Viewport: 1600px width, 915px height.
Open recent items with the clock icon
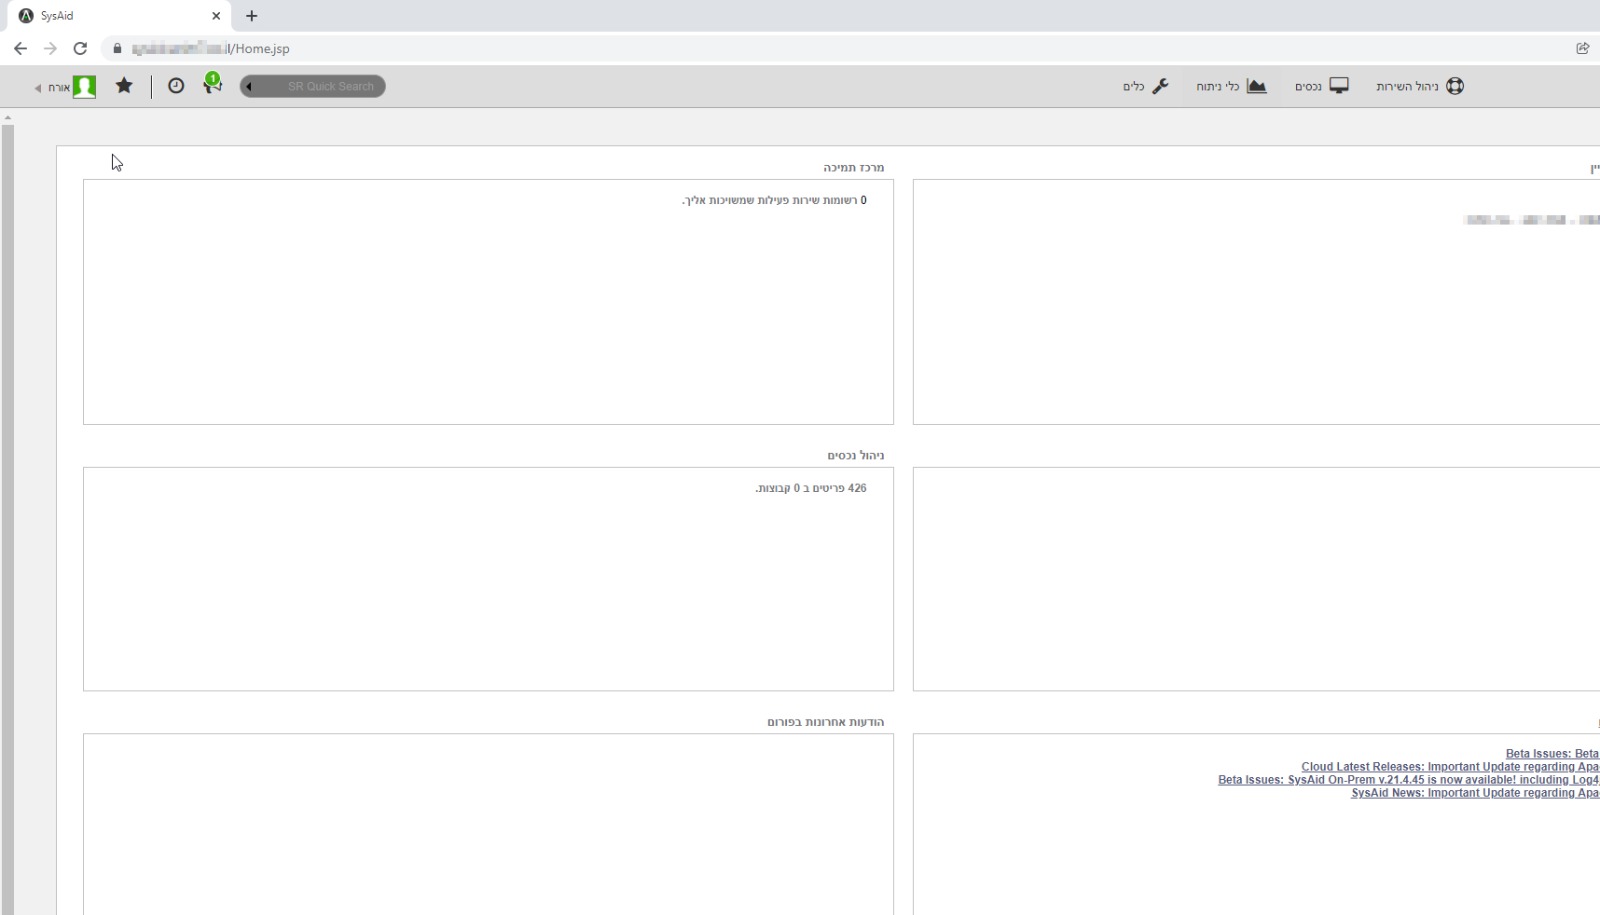coord(176,86)
